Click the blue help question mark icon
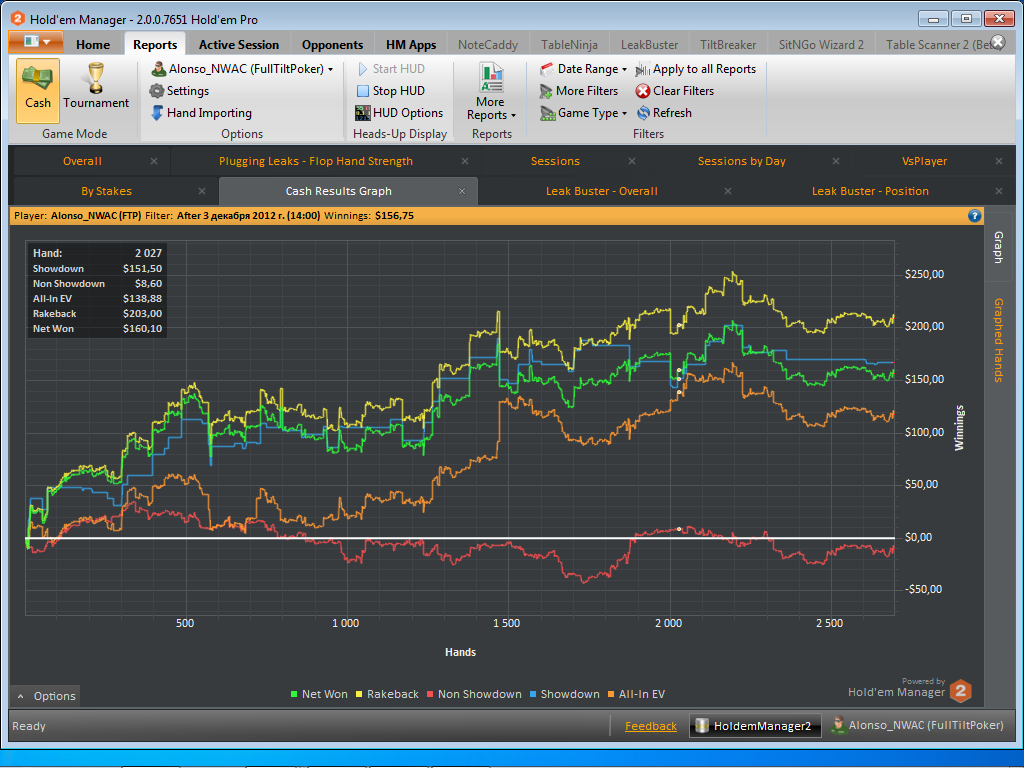 point(974,216)
